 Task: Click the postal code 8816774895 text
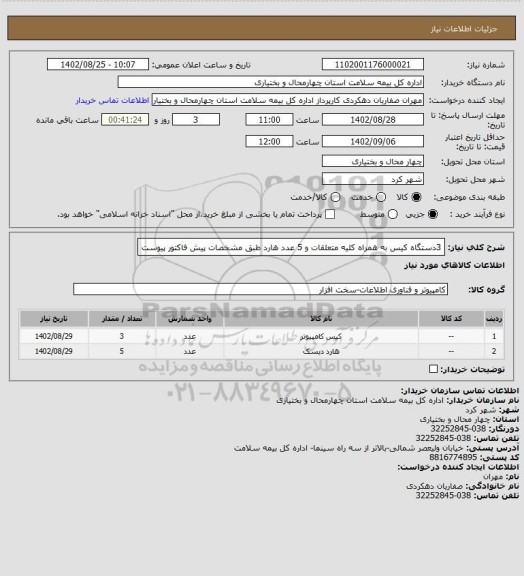(x=453, y=457)
